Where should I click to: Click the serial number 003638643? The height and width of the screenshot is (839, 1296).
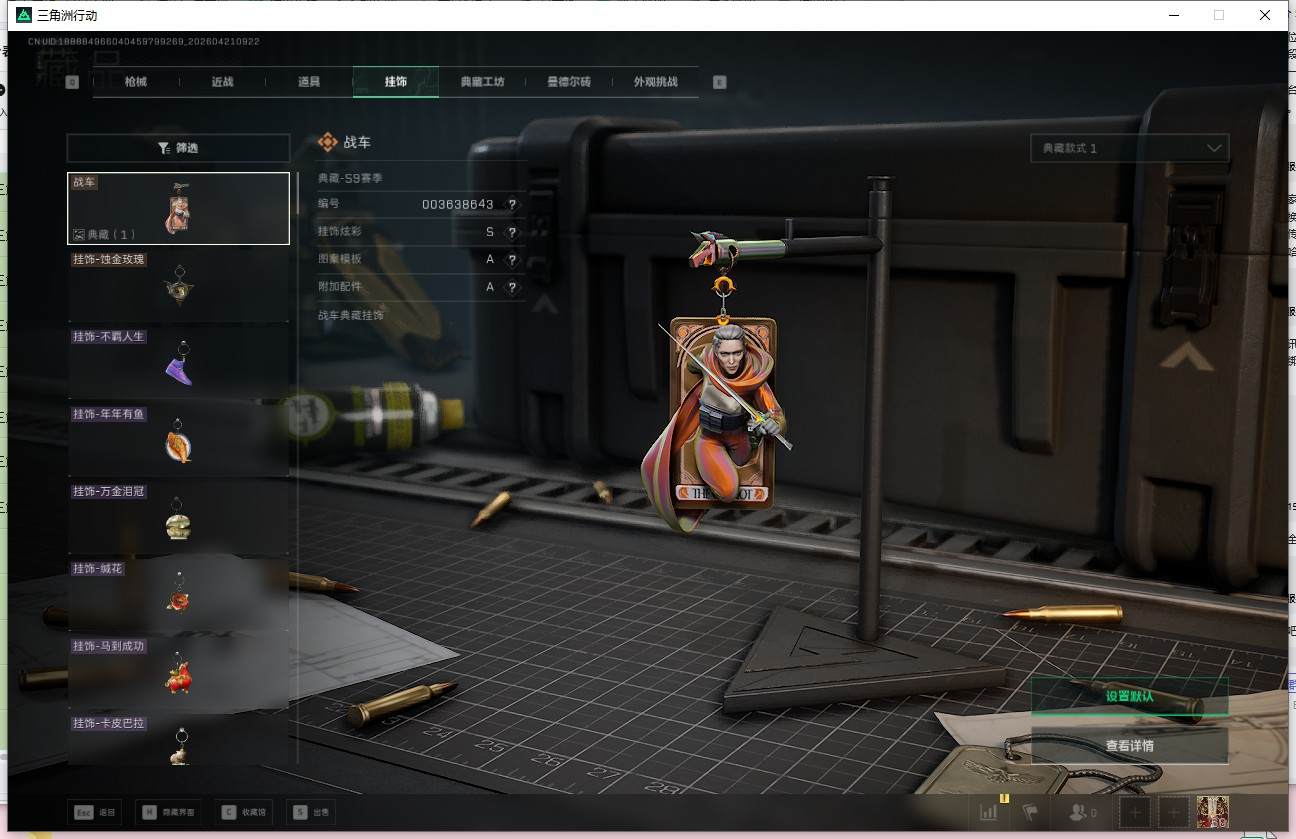[457, 204]
